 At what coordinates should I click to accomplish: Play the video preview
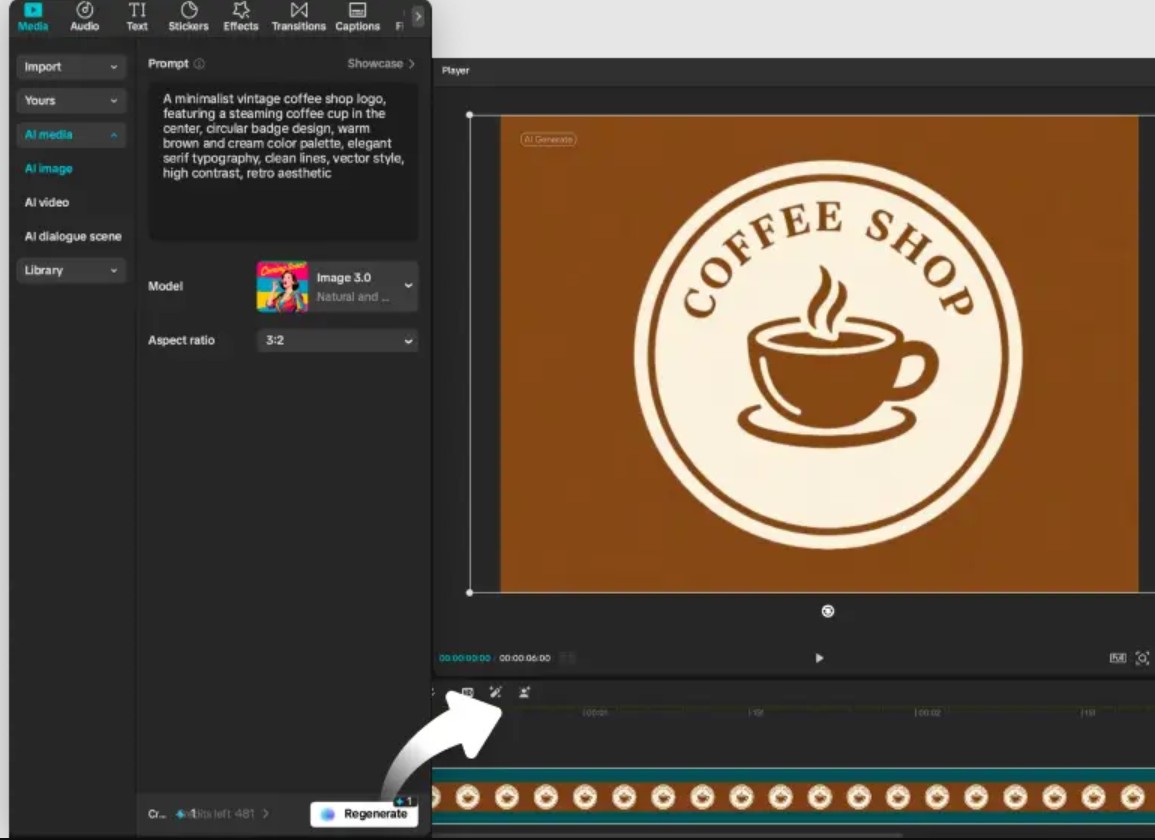819,658
